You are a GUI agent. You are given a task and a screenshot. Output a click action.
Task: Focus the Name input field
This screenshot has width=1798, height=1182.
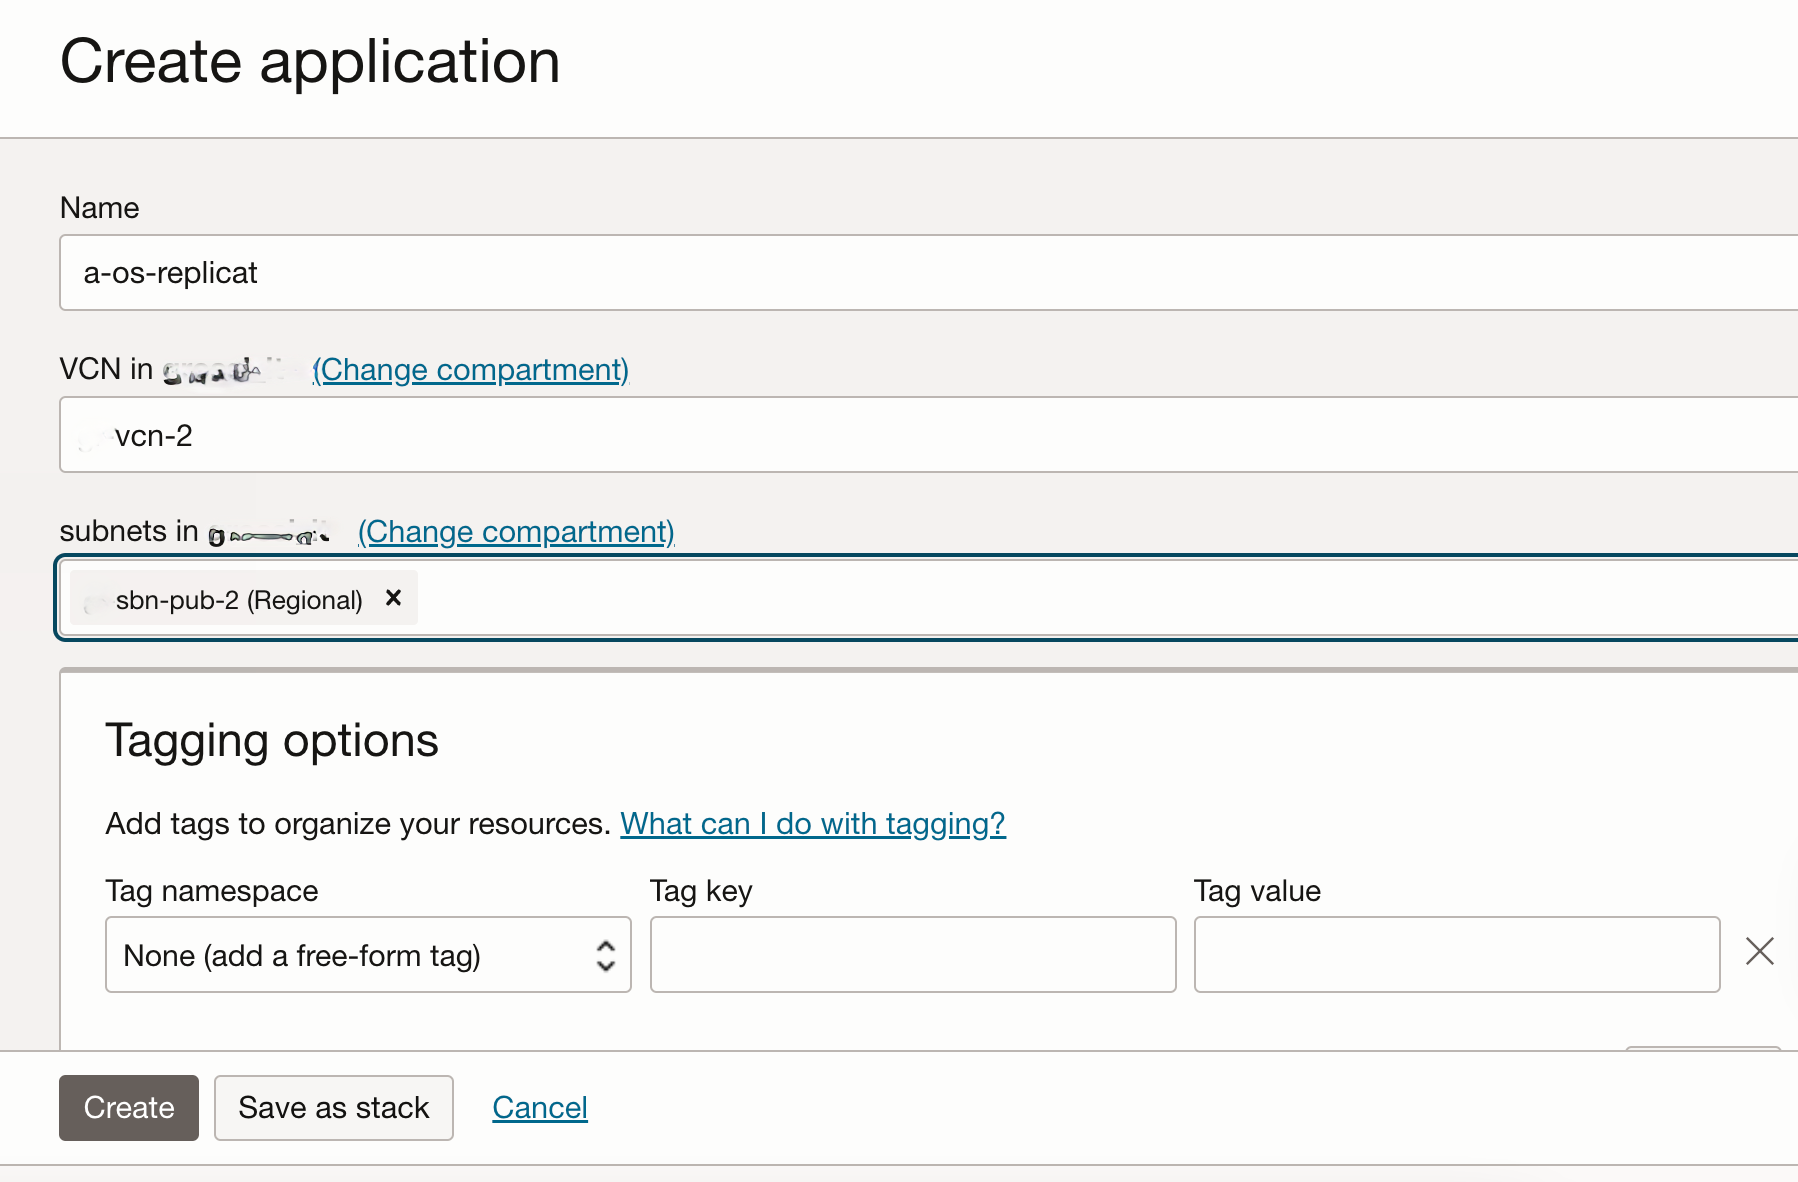929,273
